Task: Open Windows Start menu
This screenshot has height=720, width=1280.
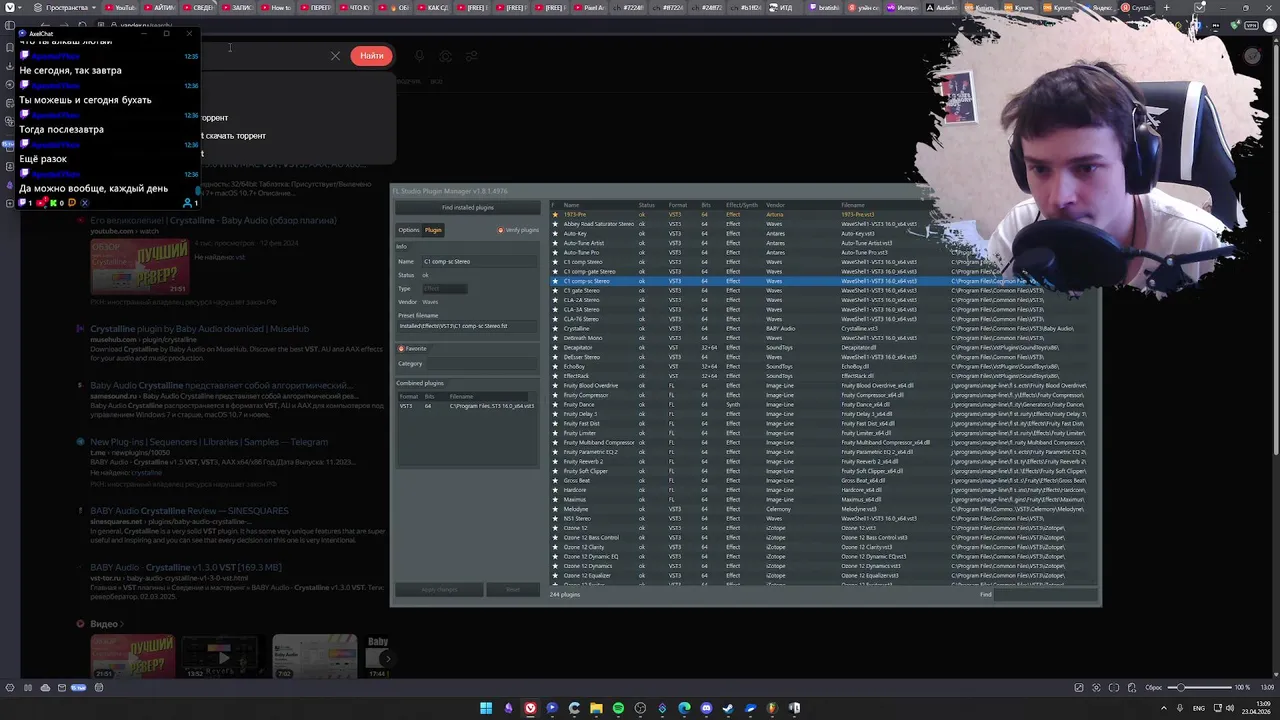Action: pos(486,708)
